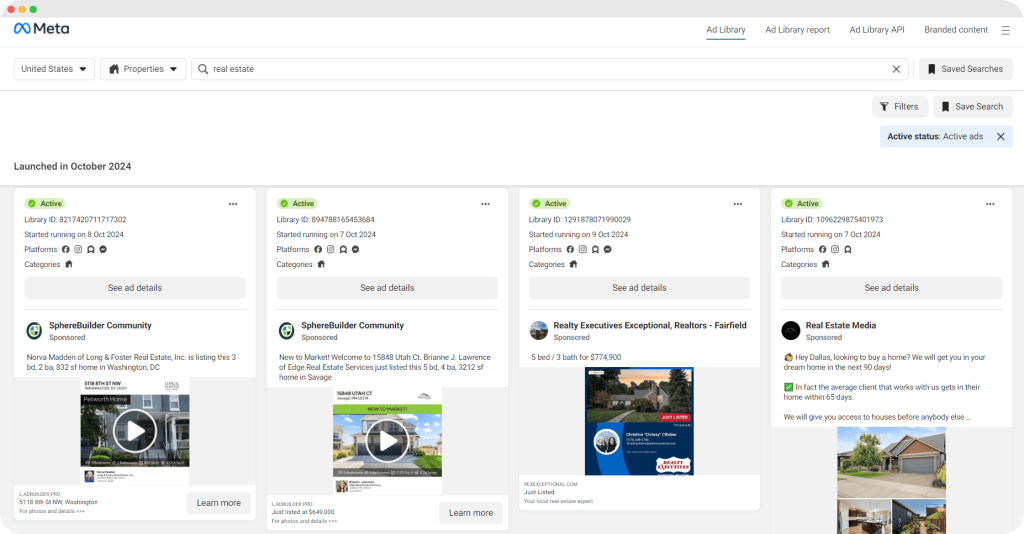This screenshot has width=1024, height=534.
Task: Click Messenger platform icon on ad 1291878071990029
Action: pyautogui.click(x=607, y=249)
